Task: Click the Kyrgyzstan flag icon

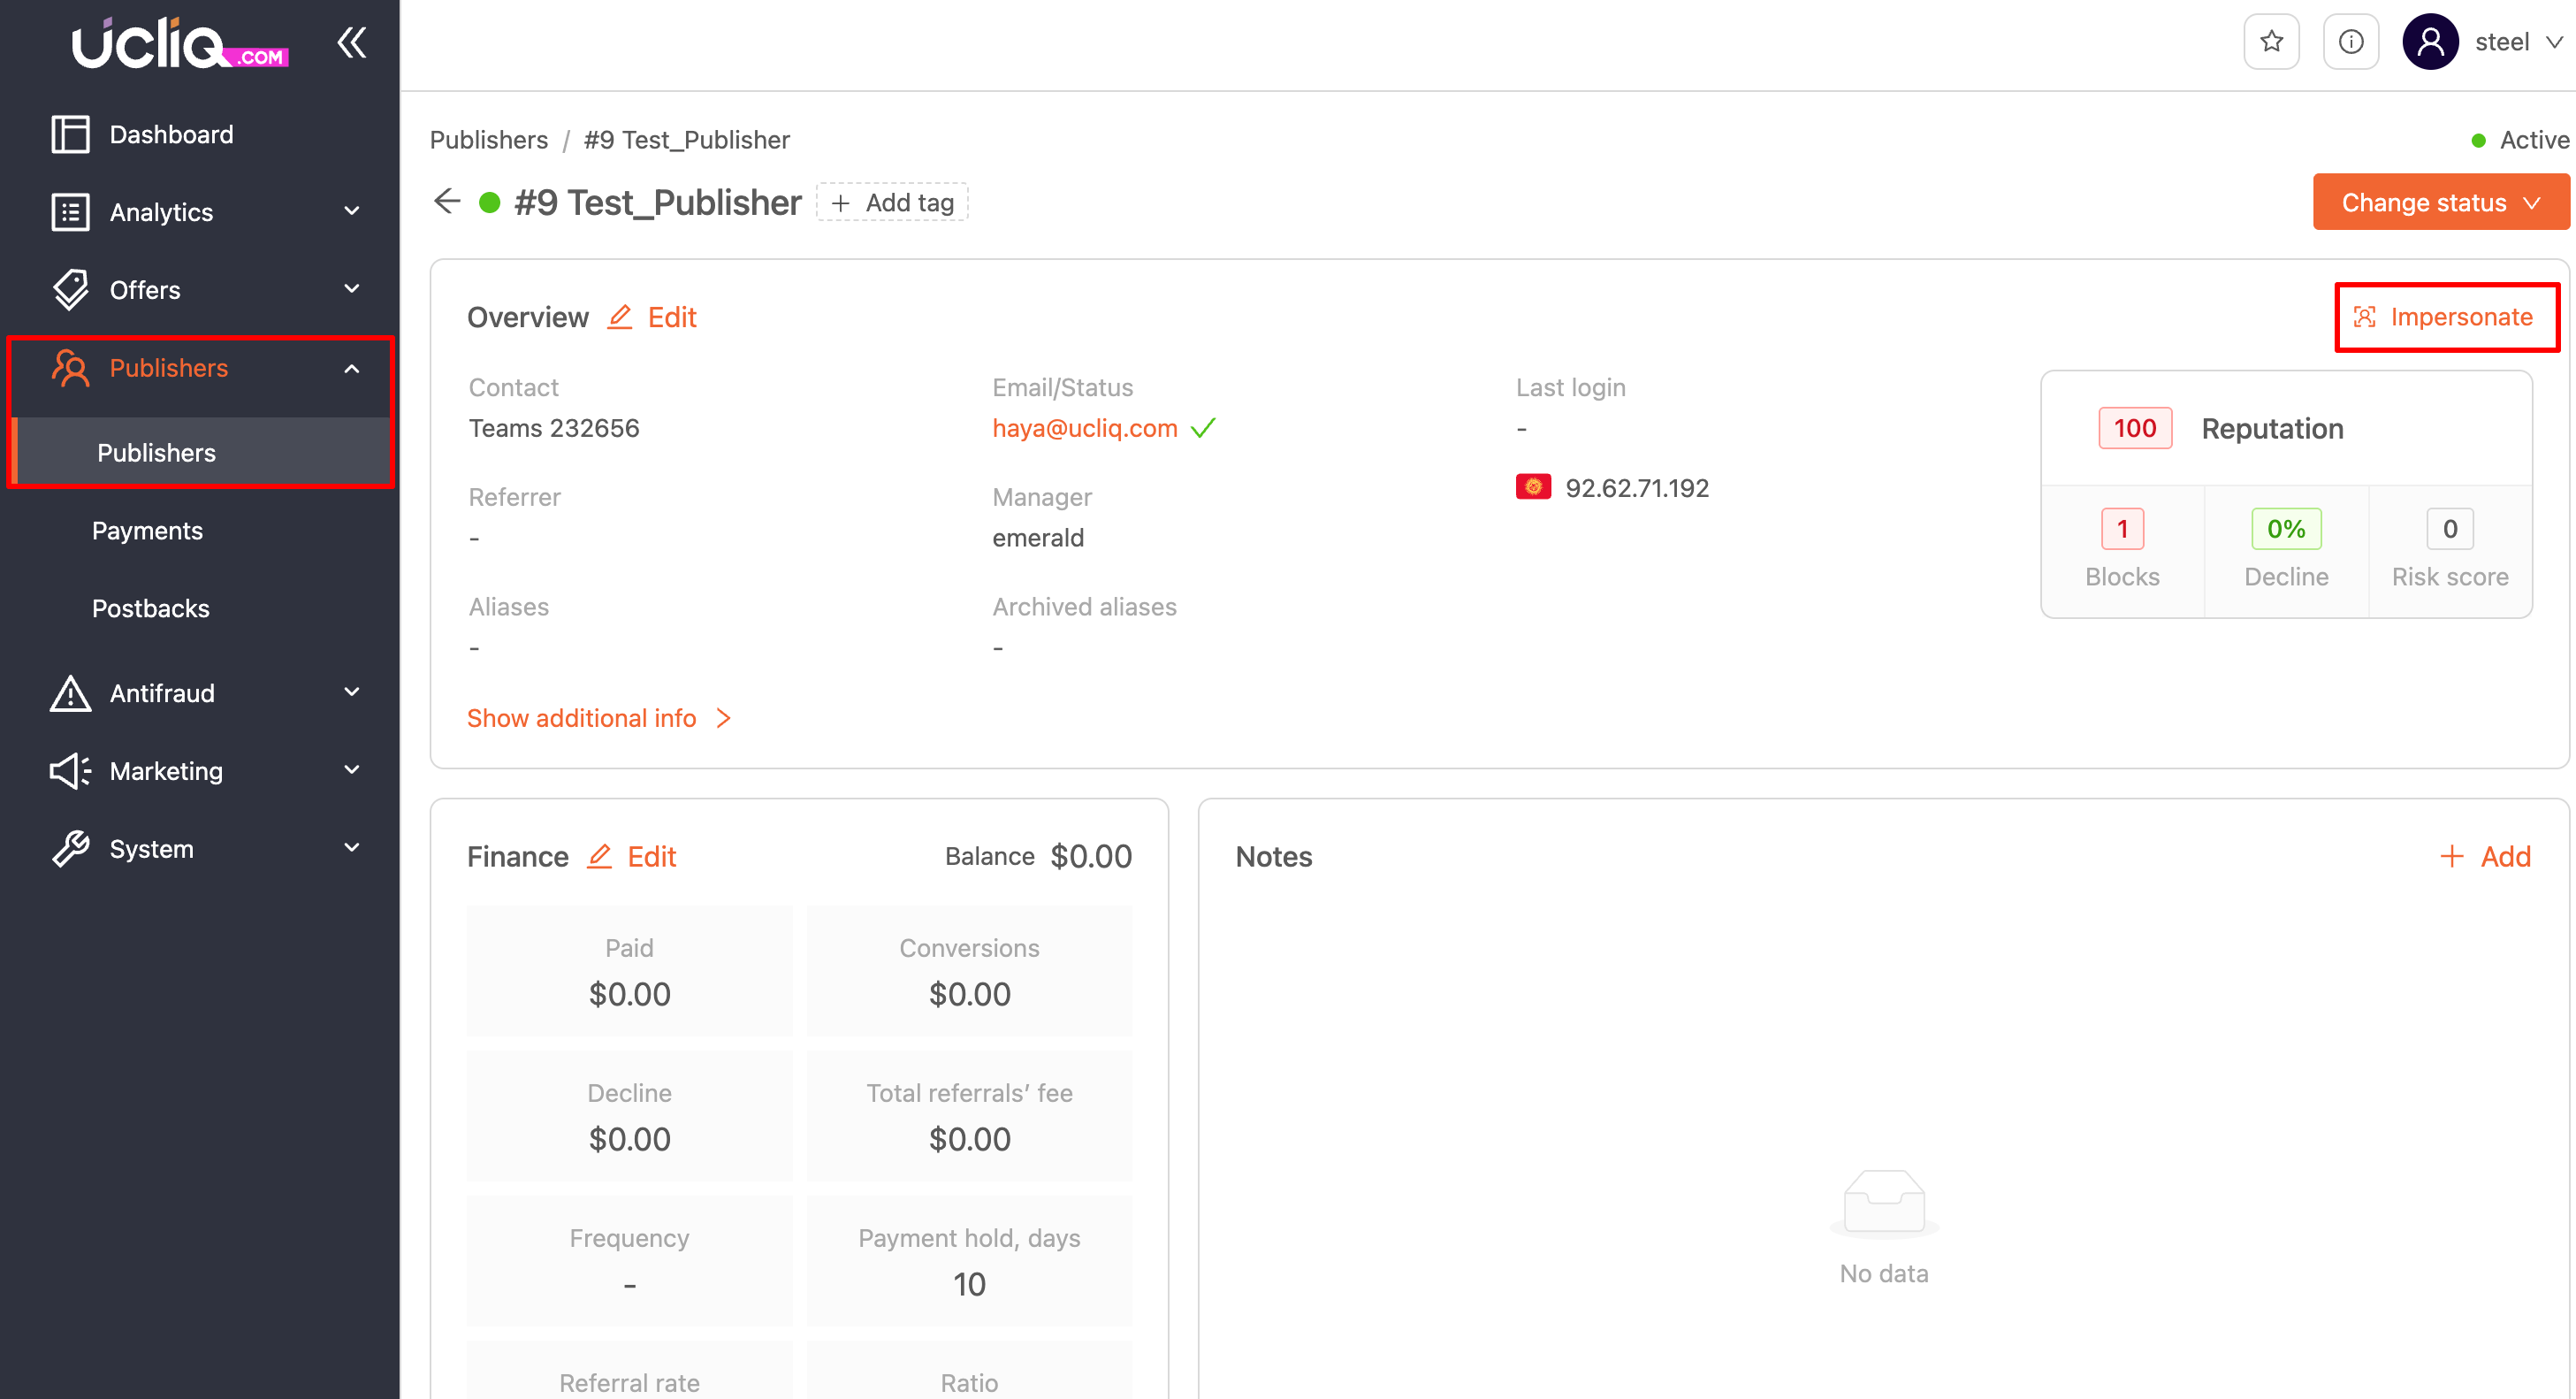Action: click(1532, 487)
